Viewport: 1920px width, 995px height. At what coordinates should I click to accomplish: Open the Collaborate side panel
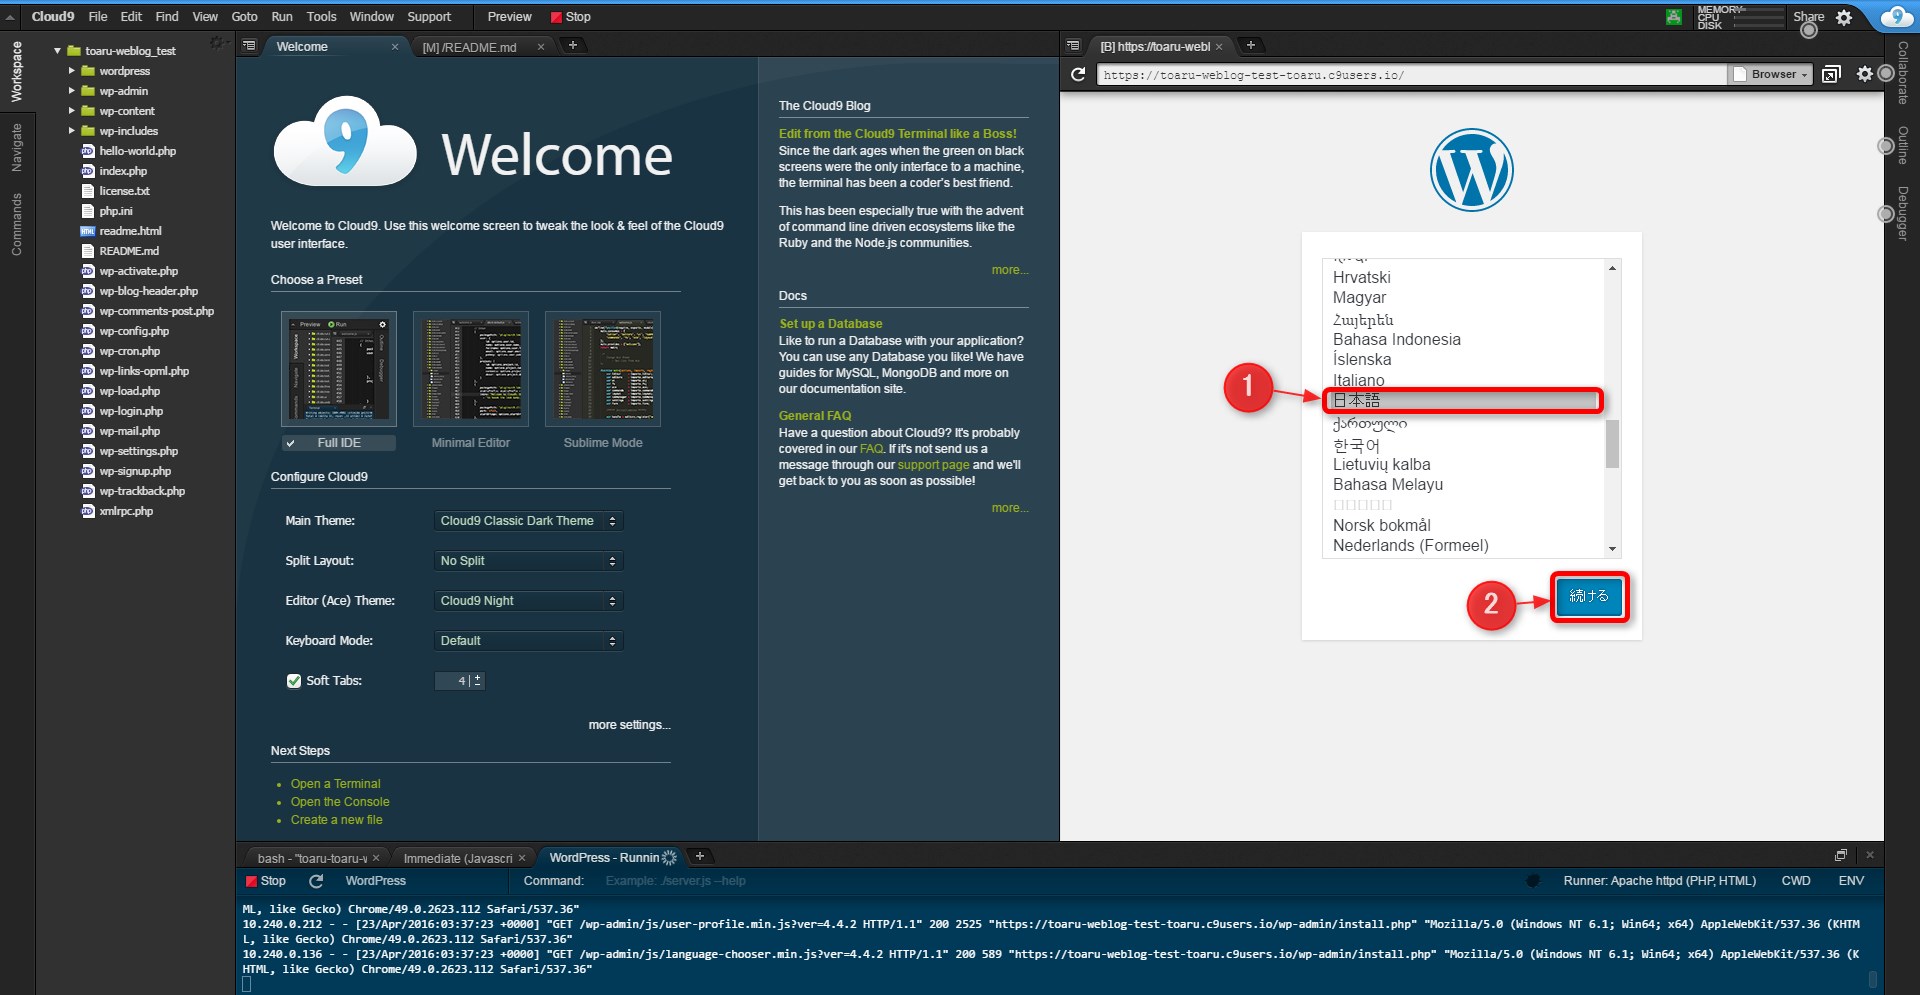pyautogui.click(x=1902, y=73)
